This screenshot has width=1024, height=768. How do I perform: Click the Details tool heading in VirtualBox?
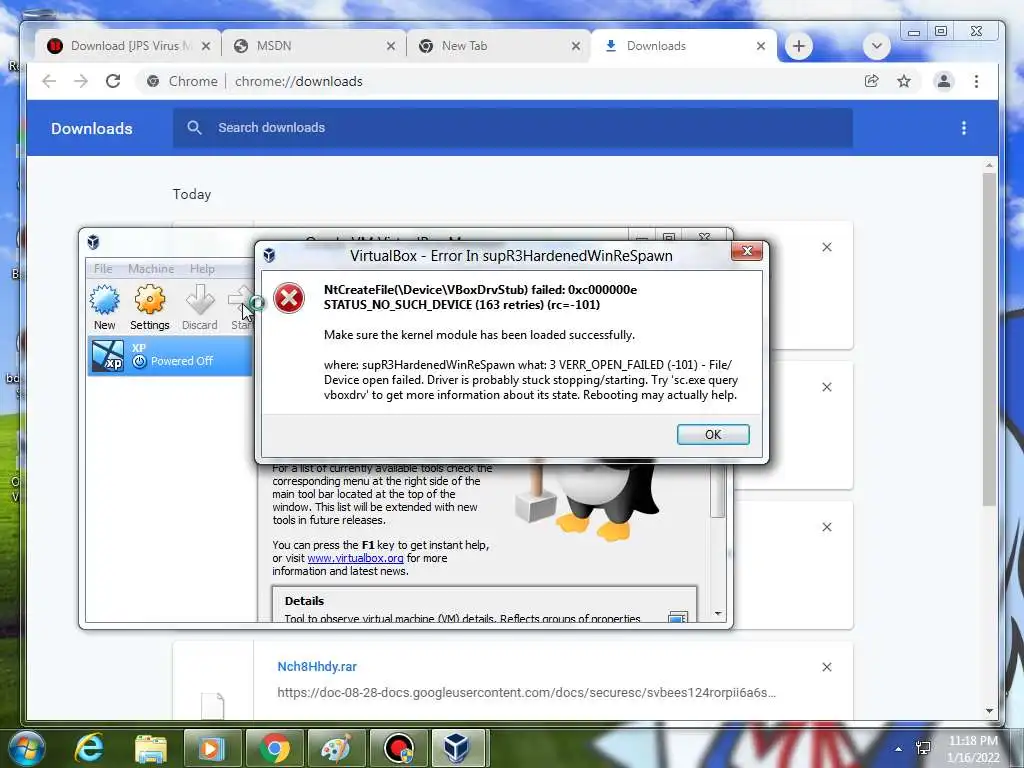(304, 601)
